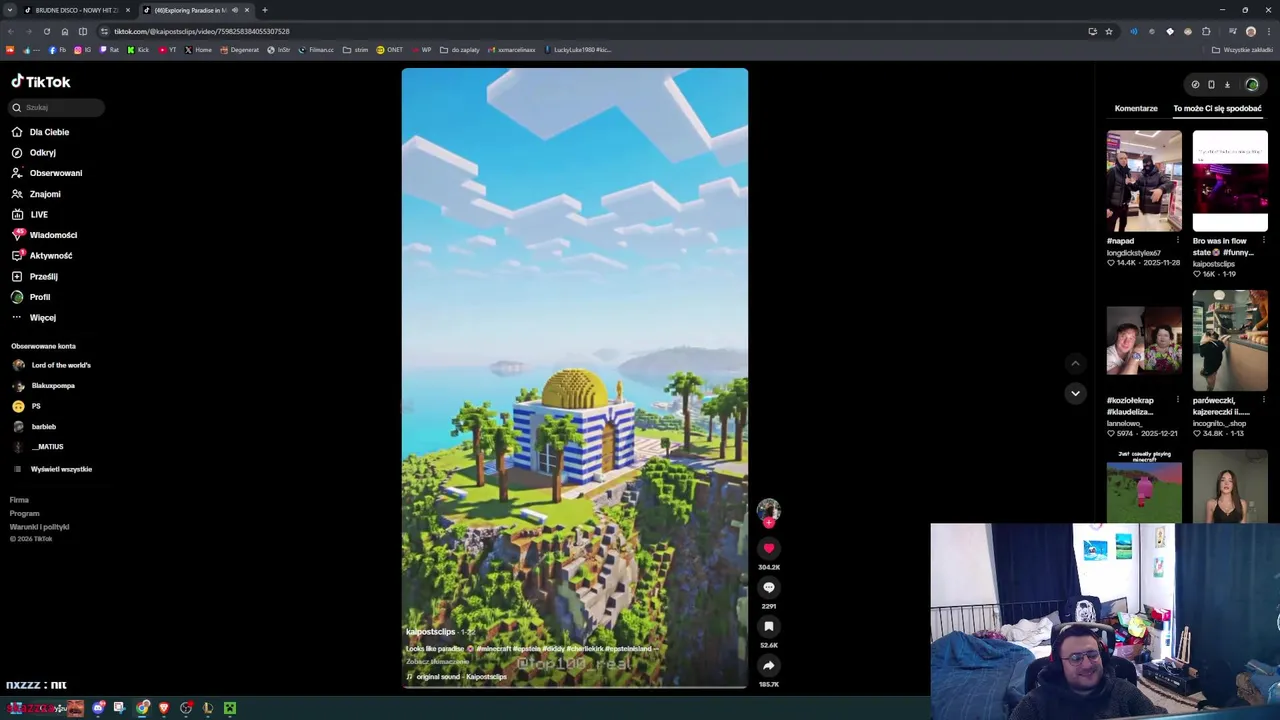Click original sound - Kaipostsclips link
The width and height of the screenshot is (1280, 720).
[x=461, y=677]
